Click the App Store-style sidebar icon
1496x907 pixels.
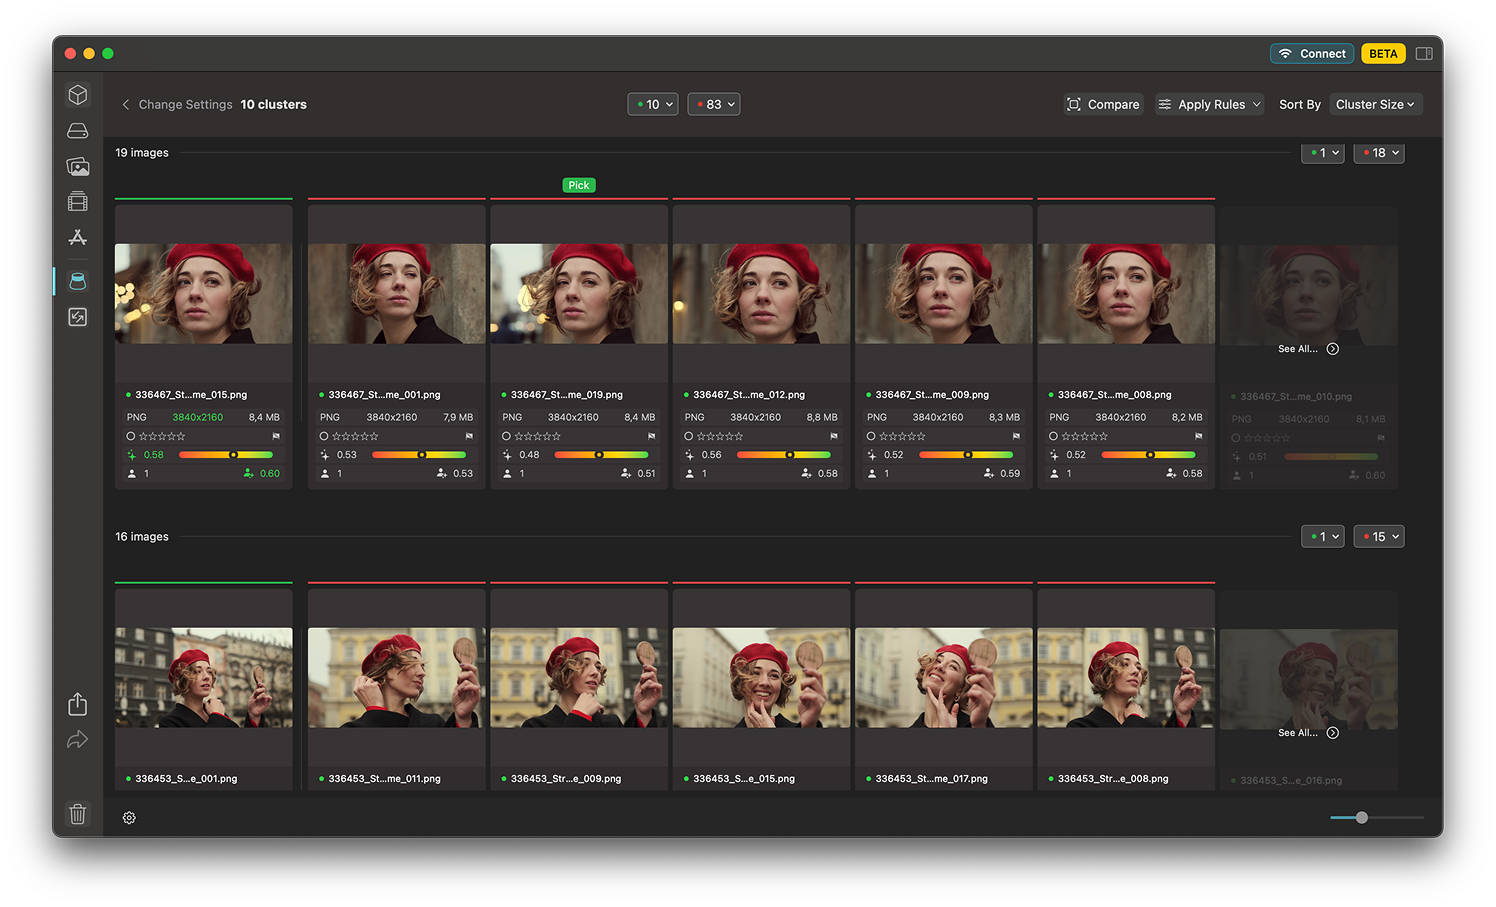tap(78, 238)
